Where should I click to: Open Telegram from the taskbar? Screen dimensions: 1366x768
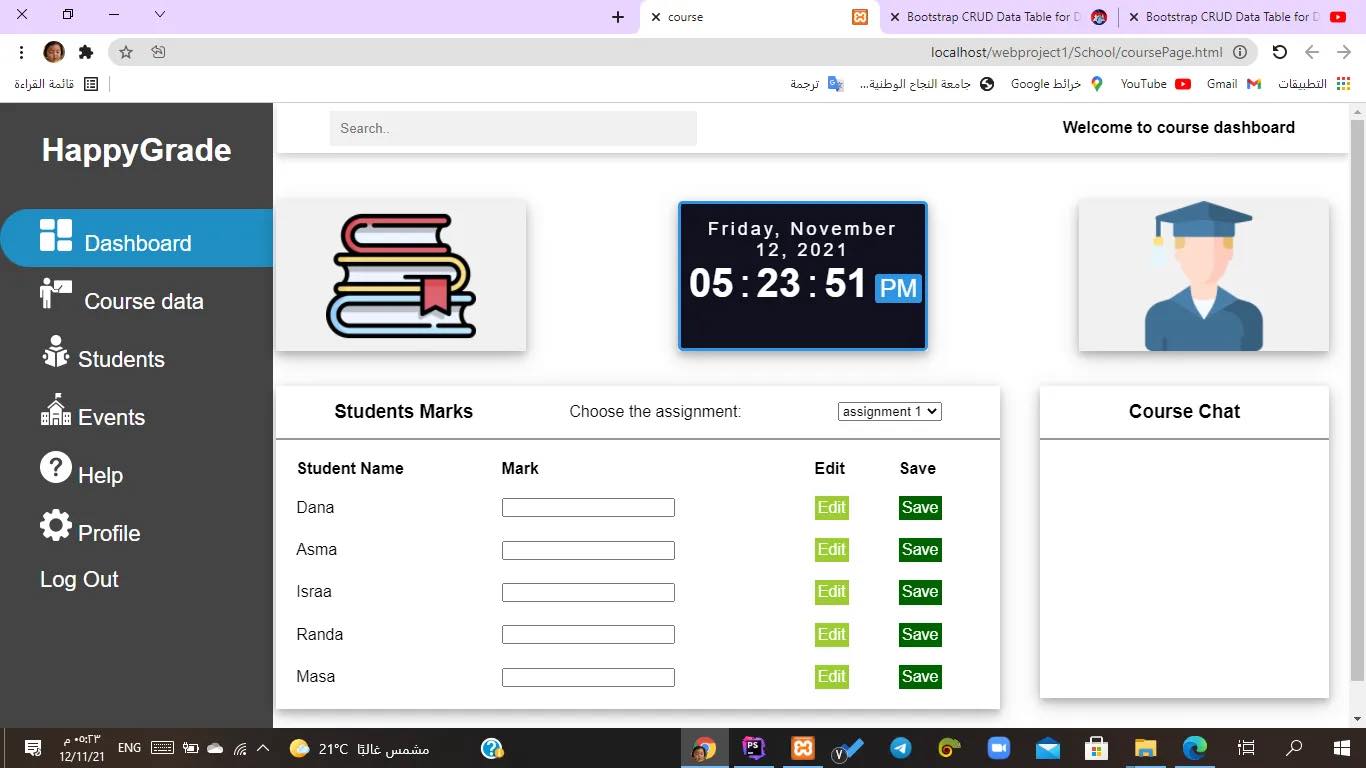(900, 748)
